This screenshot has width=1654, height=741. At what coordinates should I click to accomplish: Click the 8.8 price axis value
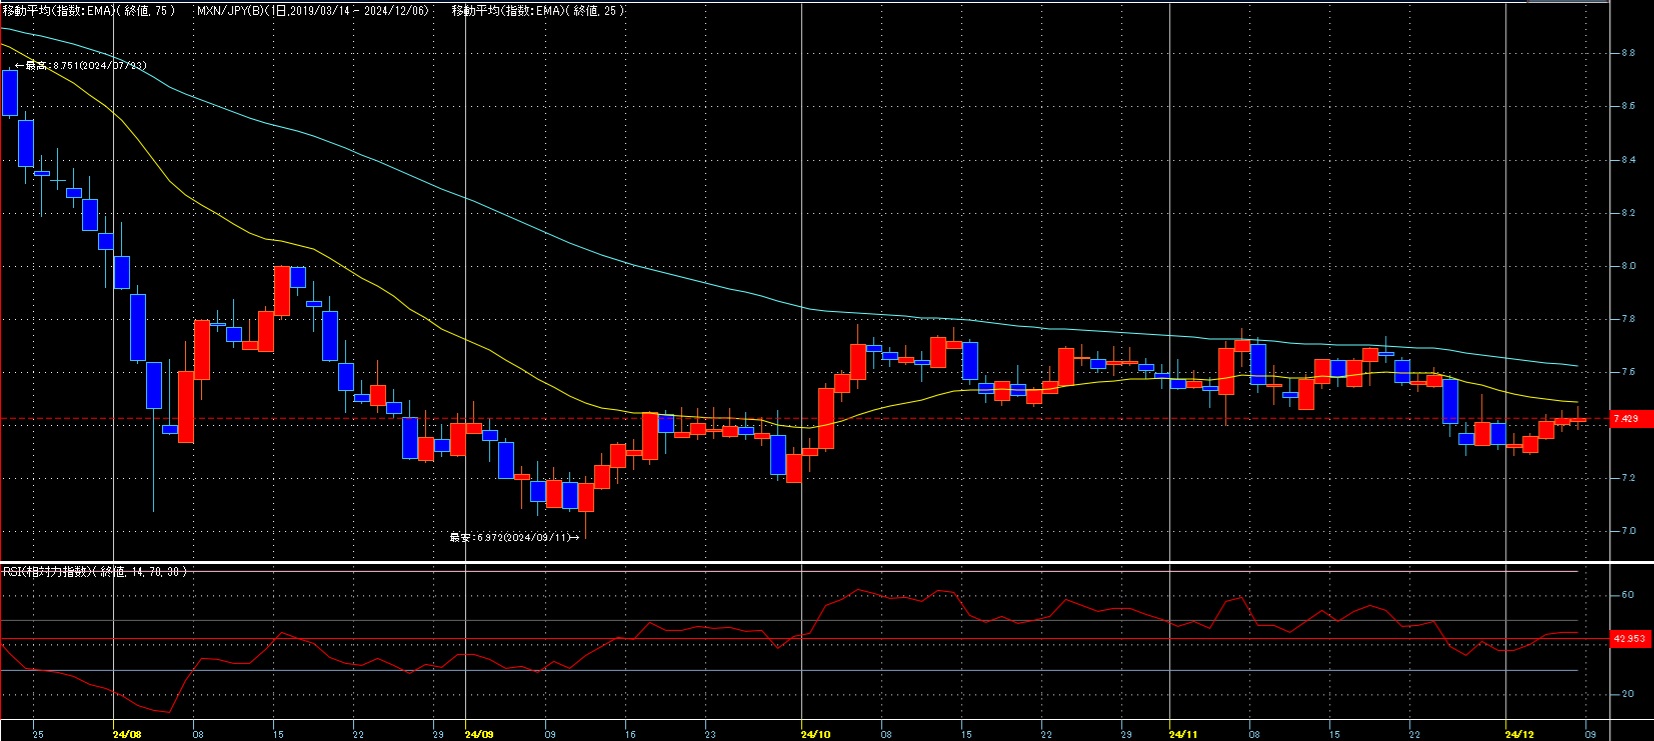tap(1628, 53)
